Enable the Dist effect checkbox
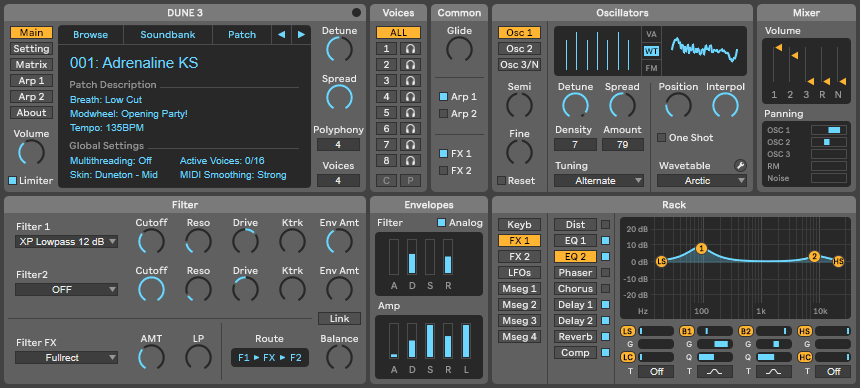 pyautogui.click(x=606, y=224)
